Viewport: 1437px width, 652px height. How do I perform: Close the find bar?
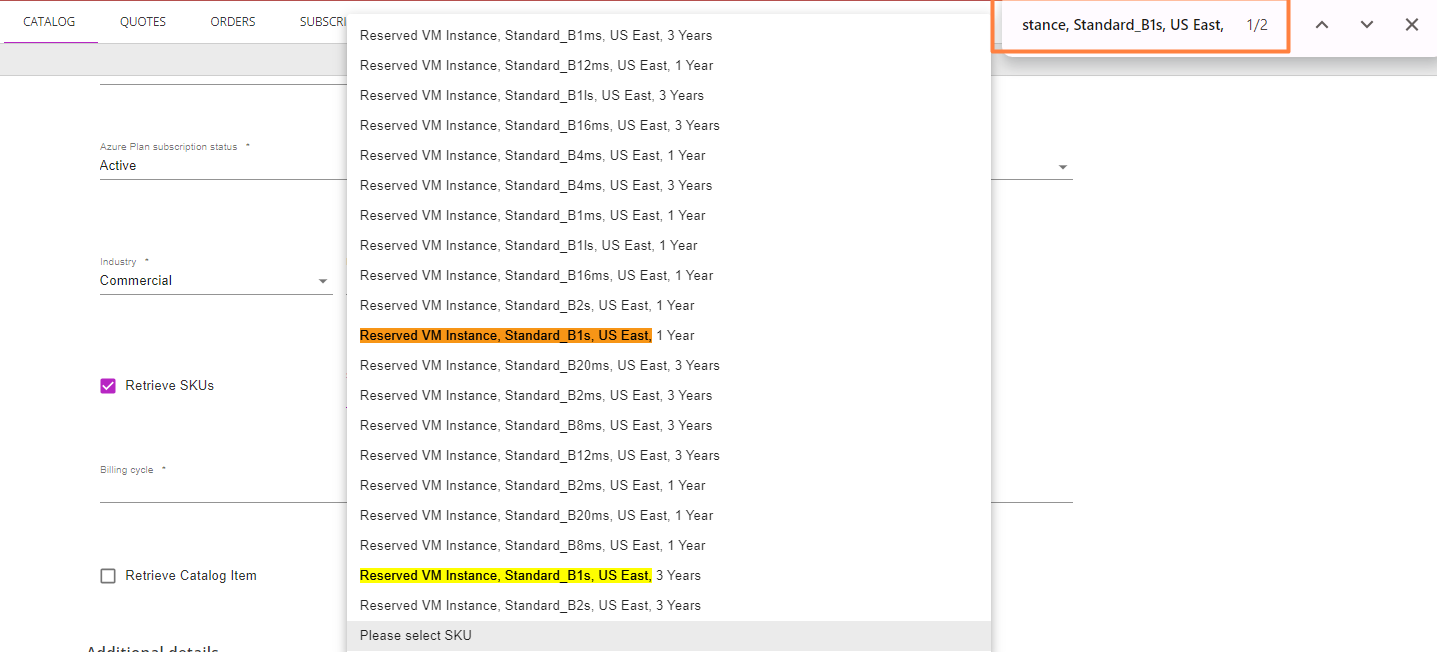tap(1412, 25)
